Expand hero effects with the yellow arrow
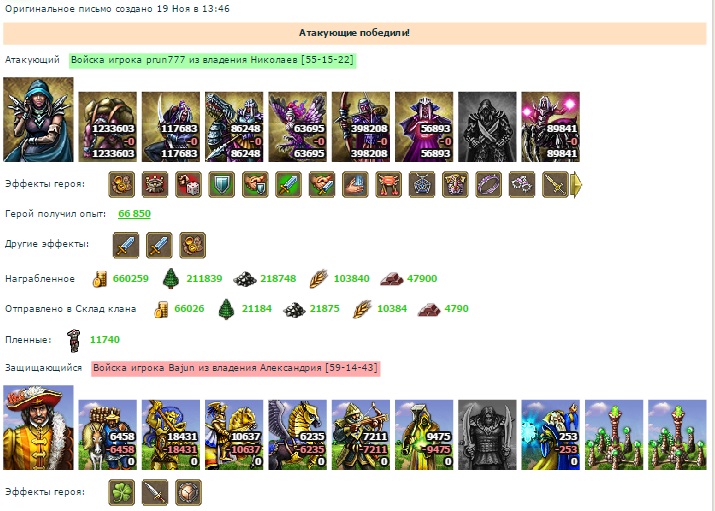Image resolution: width=715 pixels, height=511 pixels. (x=577, y=185)
